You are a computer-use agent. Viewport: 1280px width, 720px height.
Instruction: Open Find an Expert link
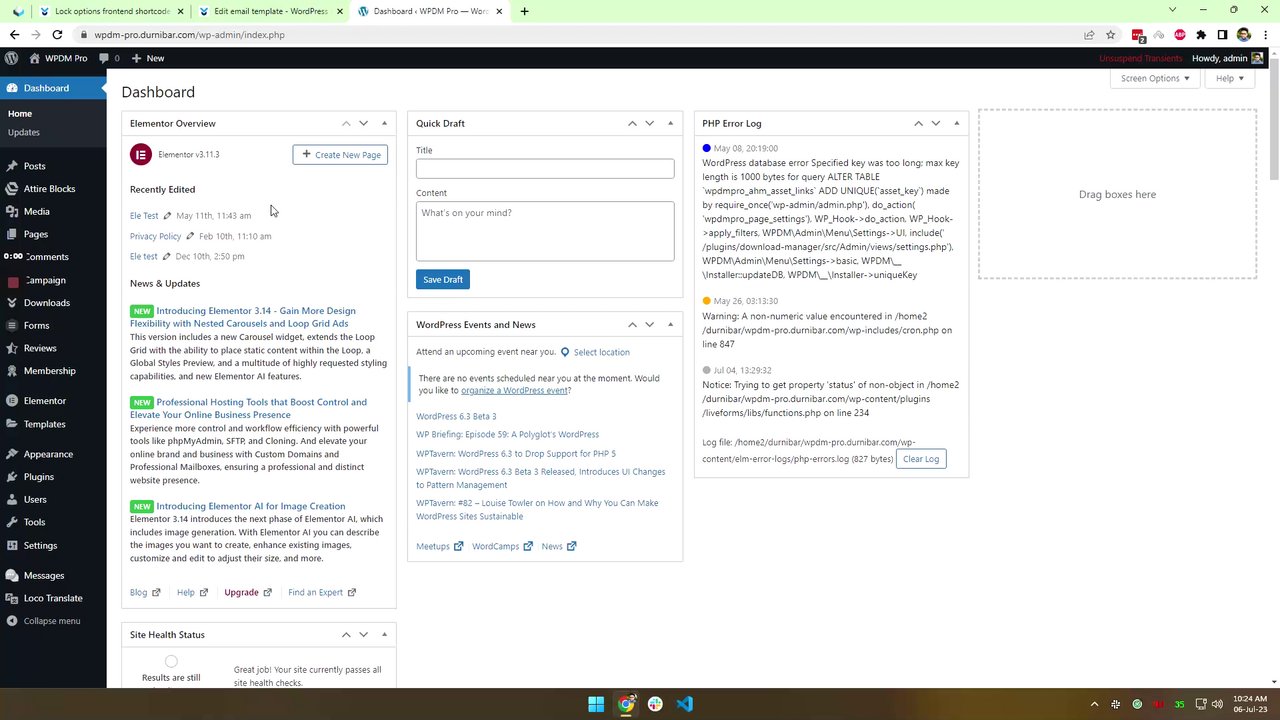[322, 592]
